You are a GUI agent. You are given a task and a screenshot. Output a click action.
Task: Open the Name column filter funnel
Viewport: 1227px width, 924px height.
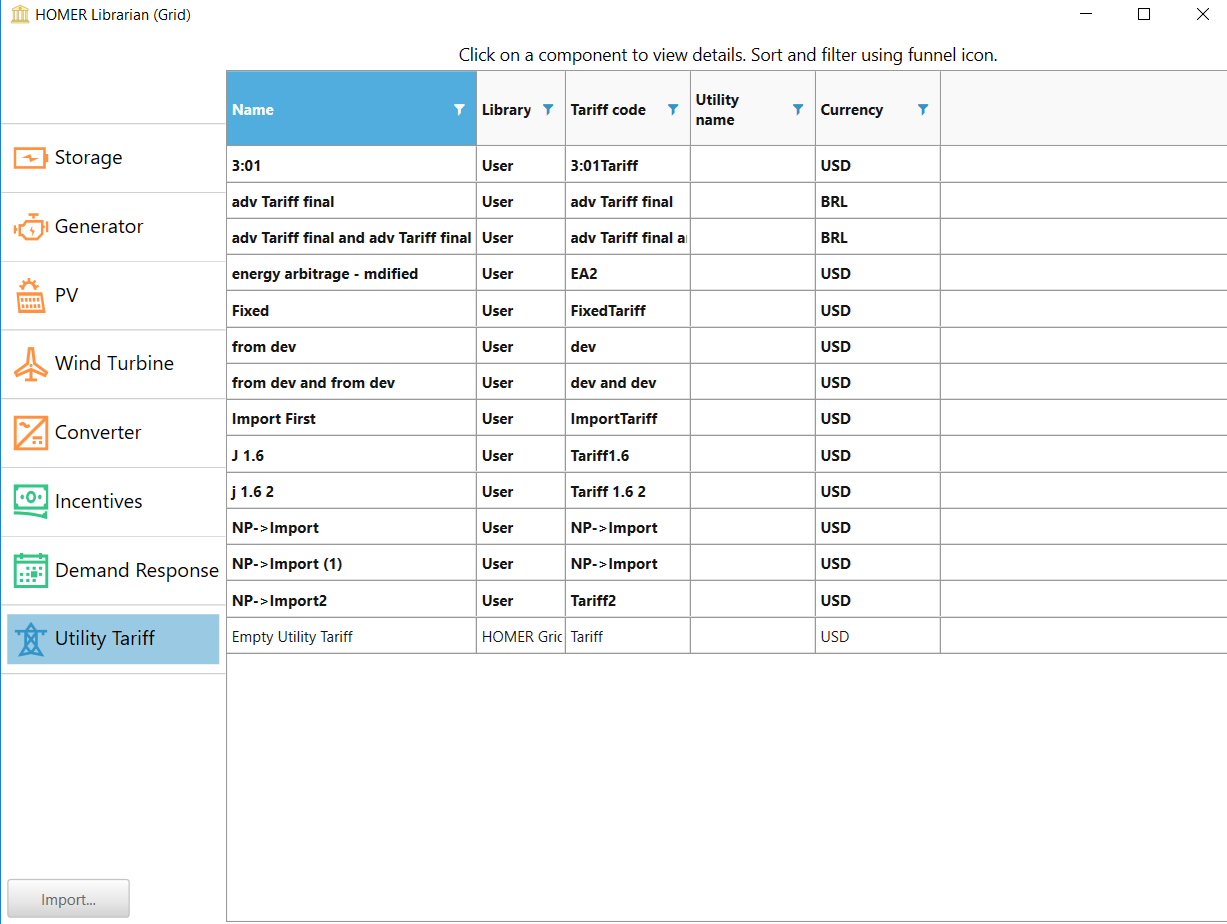pyautogui.click(x=459, y=110)
